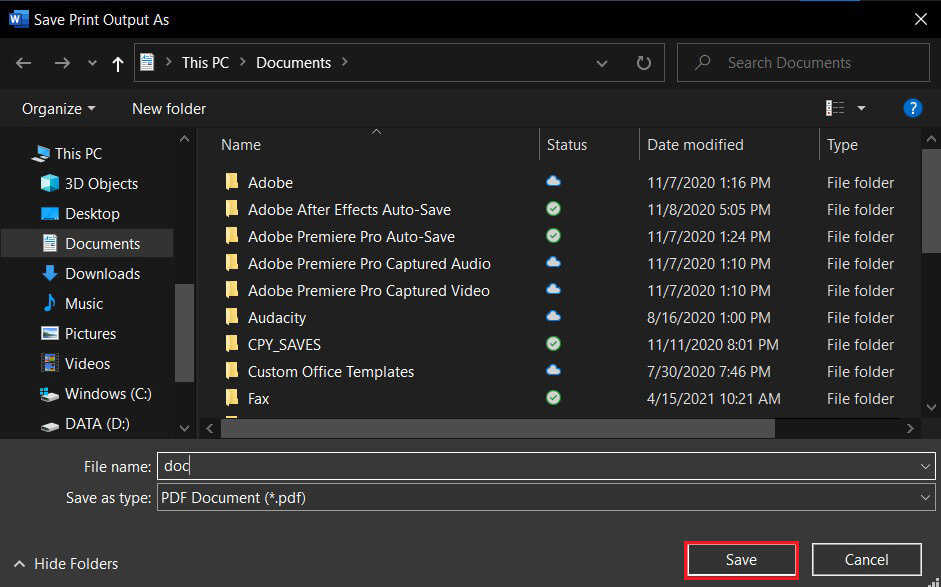Click Cancel to dismiss the dialog

coord(865,560)
